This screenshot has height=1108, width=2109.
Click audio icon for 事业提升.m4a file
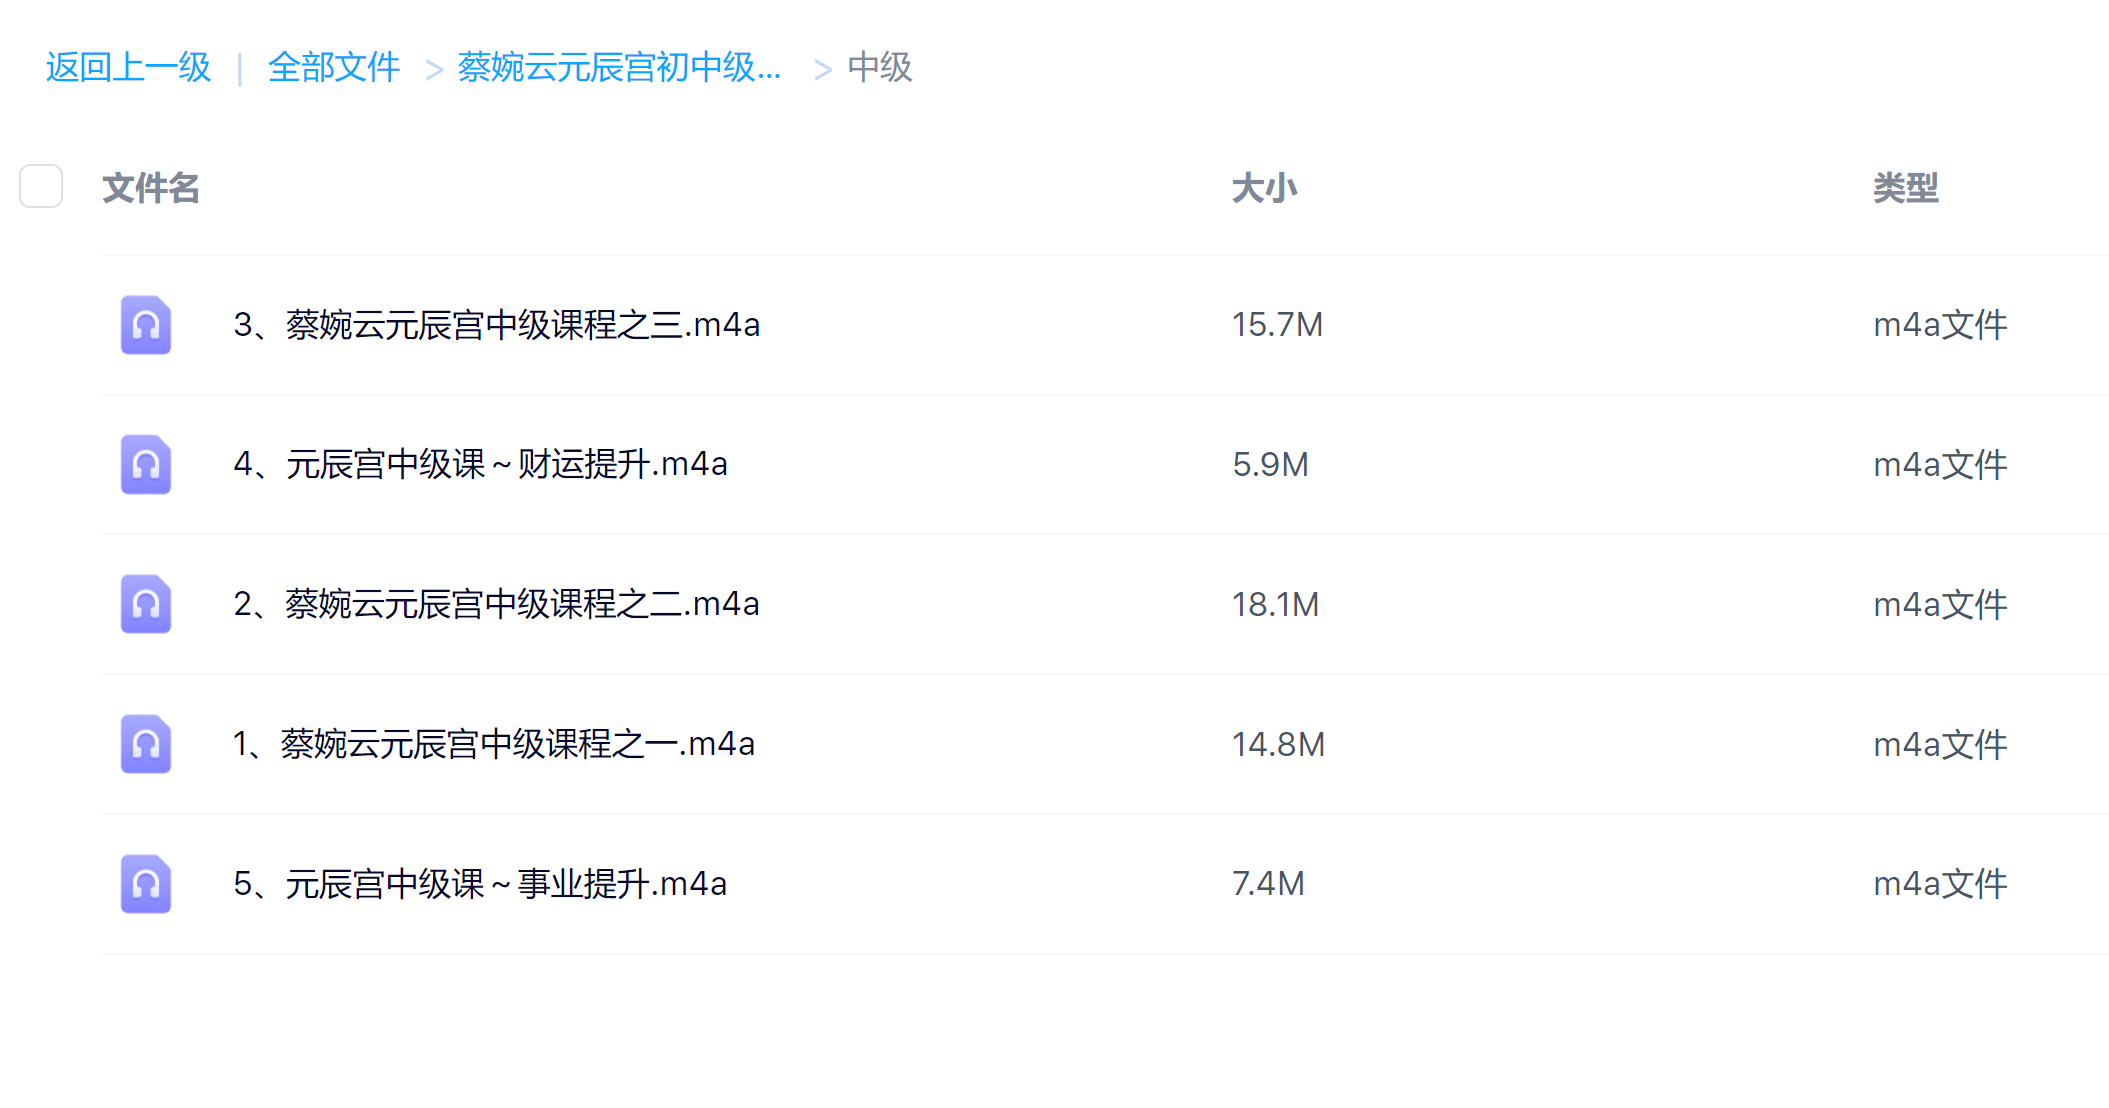146,884
